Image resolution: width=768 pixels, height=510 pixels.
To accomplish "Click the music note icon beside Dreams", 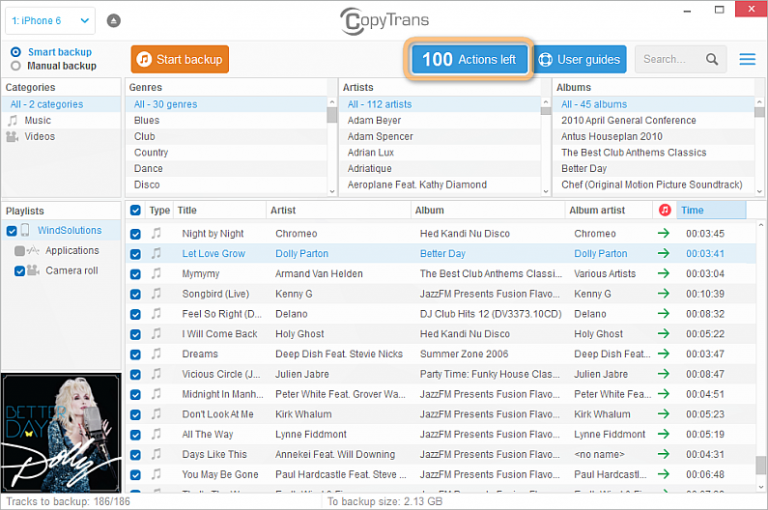I will [156, 354].
